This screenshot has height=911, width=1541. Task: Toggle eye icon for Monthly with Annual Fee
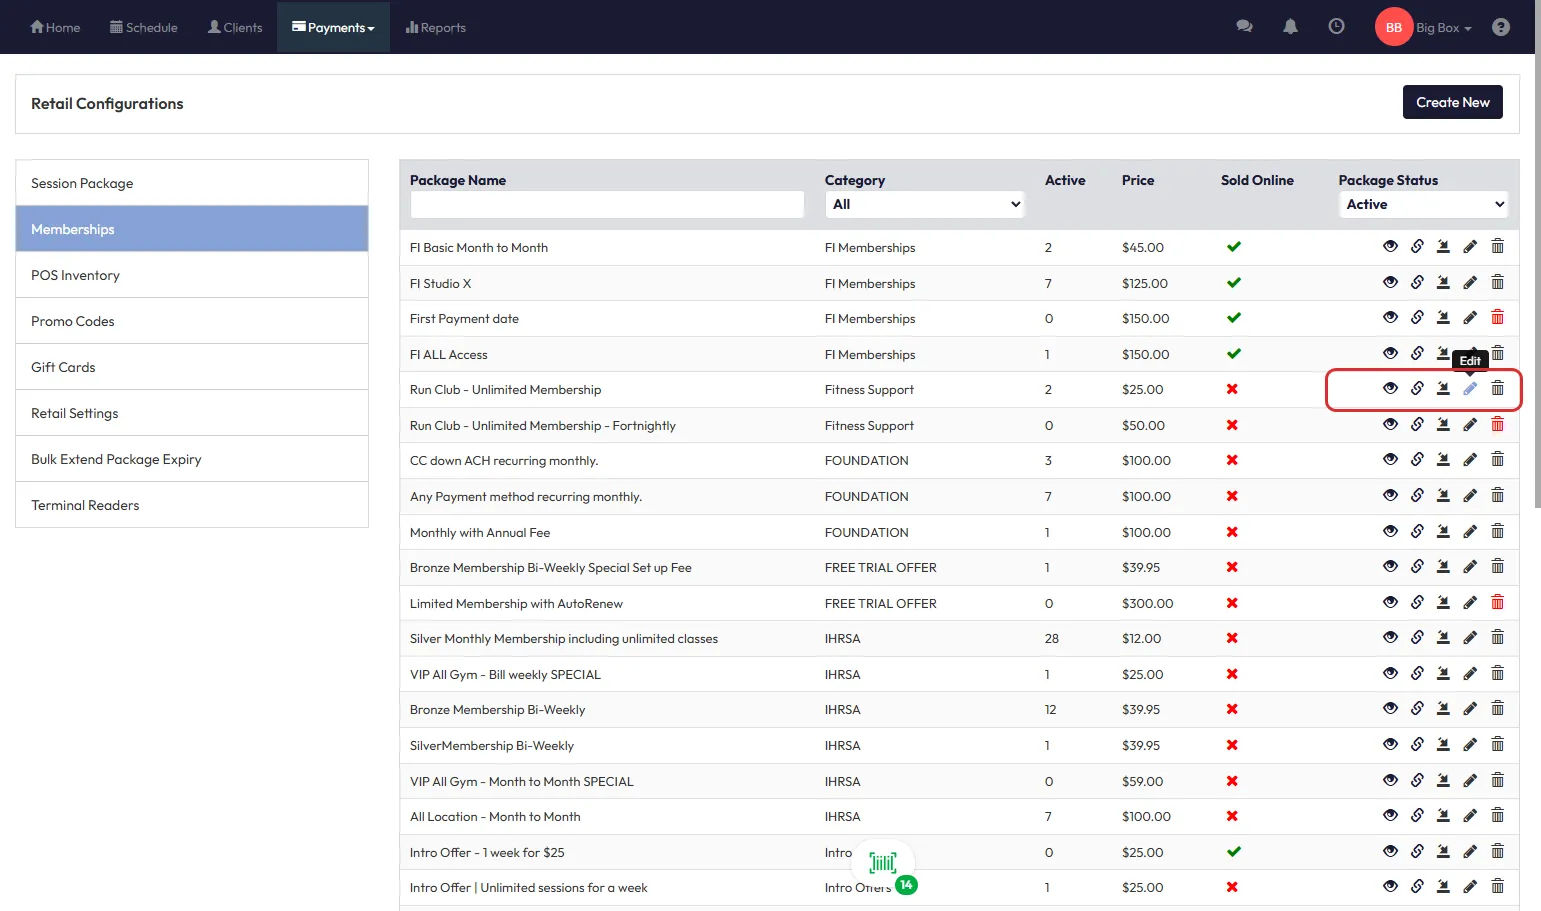point(1390,532)
